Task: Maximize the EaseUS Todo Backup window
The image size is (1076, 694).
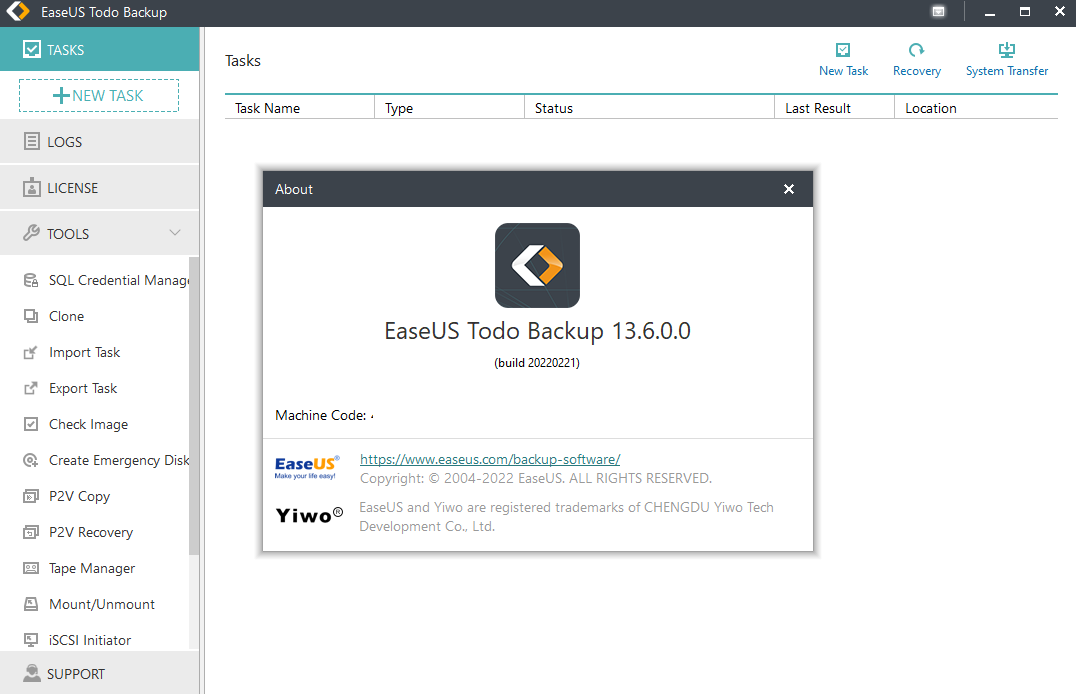Action: 1025,12
